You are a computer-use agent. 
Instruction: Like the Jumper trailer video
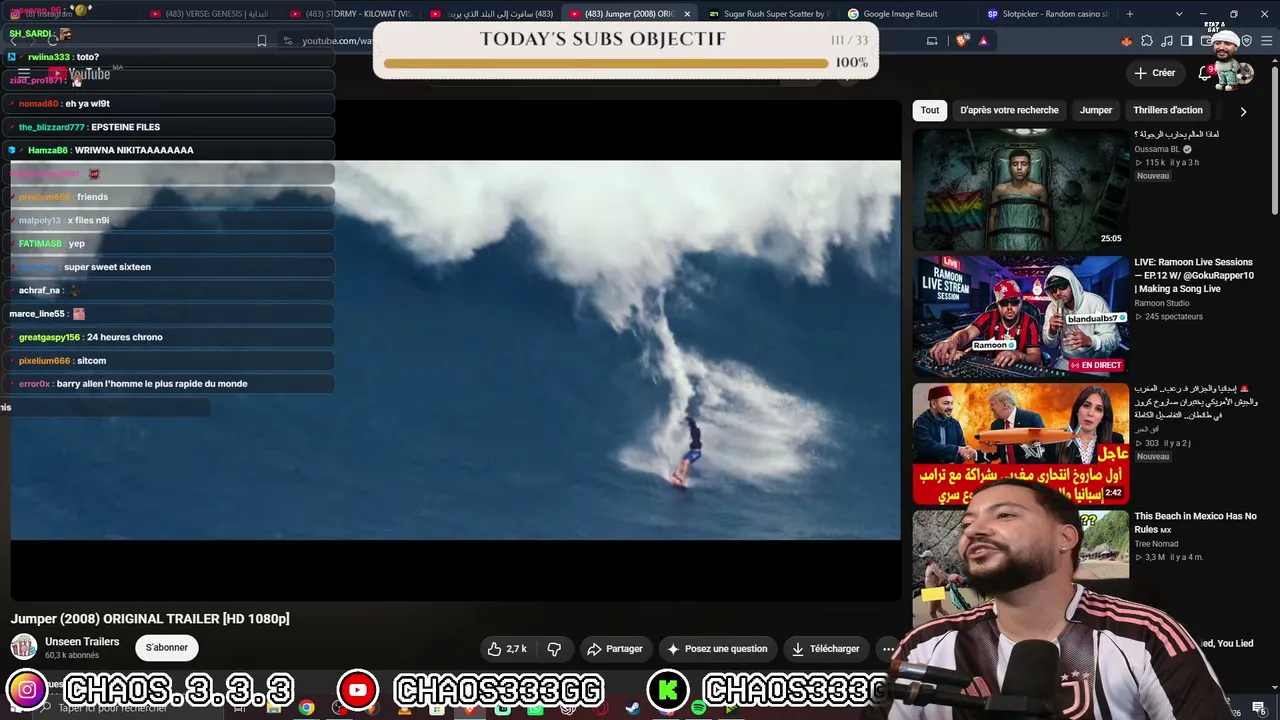point(507,649)
